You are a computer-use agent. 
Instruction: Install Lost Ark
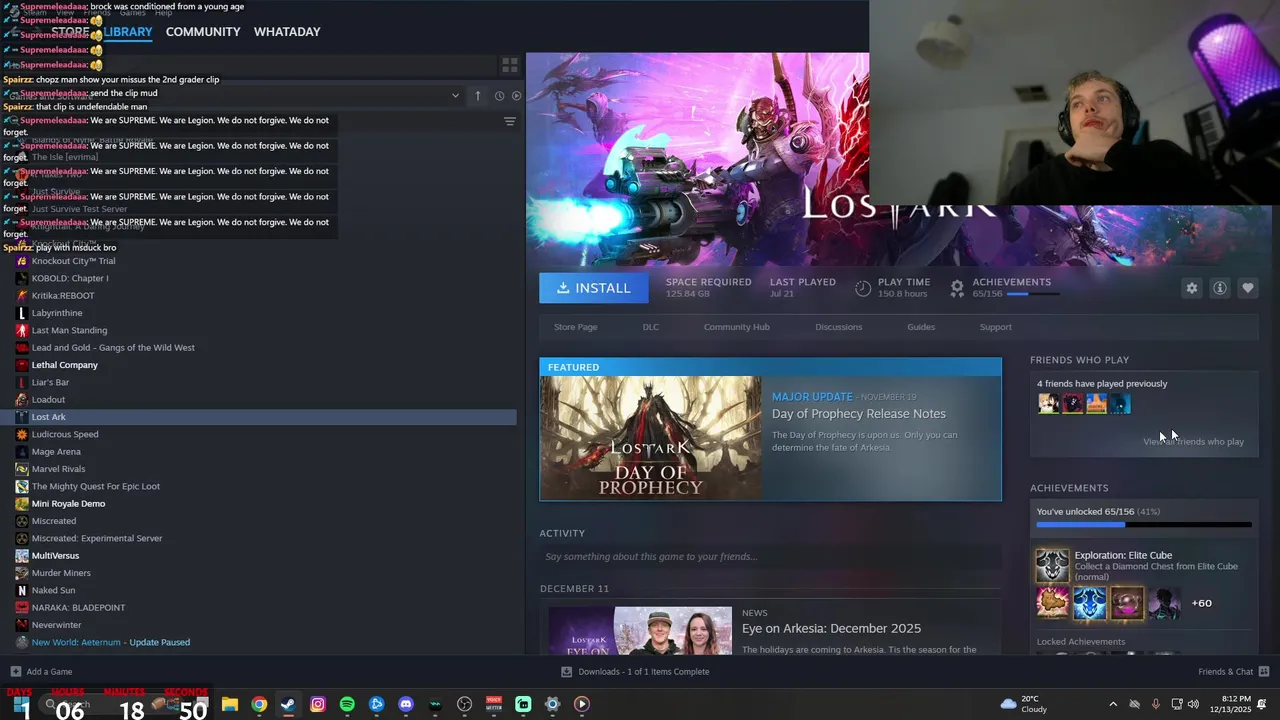pyautogui.click(x=594, y=288)
